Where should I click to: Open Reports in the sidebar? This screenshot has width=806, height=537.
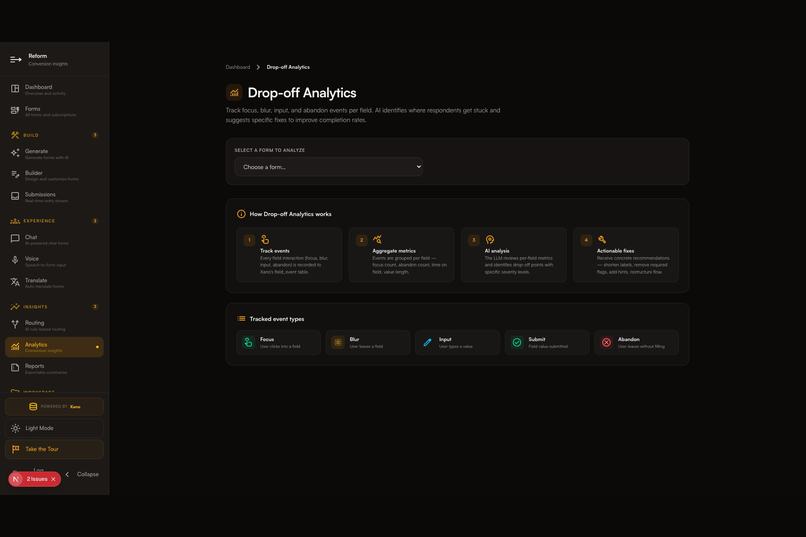pos(54,368)
